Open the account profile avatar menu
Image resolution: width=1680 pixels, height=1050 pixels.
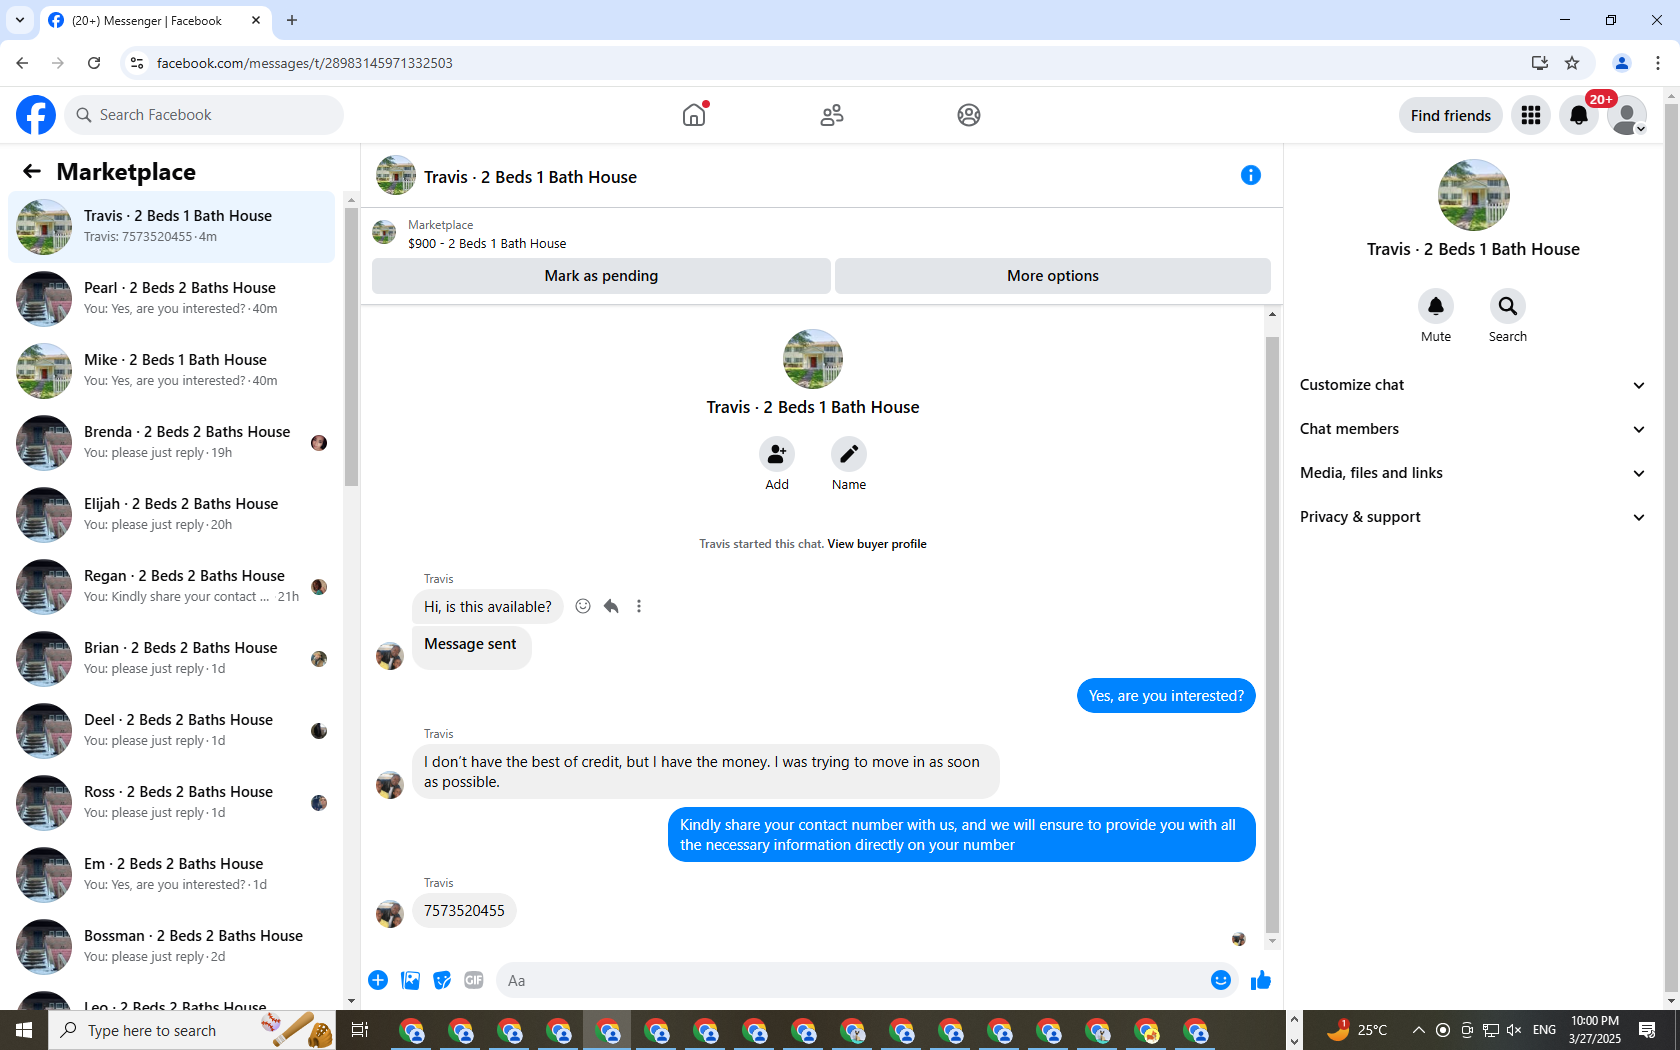1627,115
